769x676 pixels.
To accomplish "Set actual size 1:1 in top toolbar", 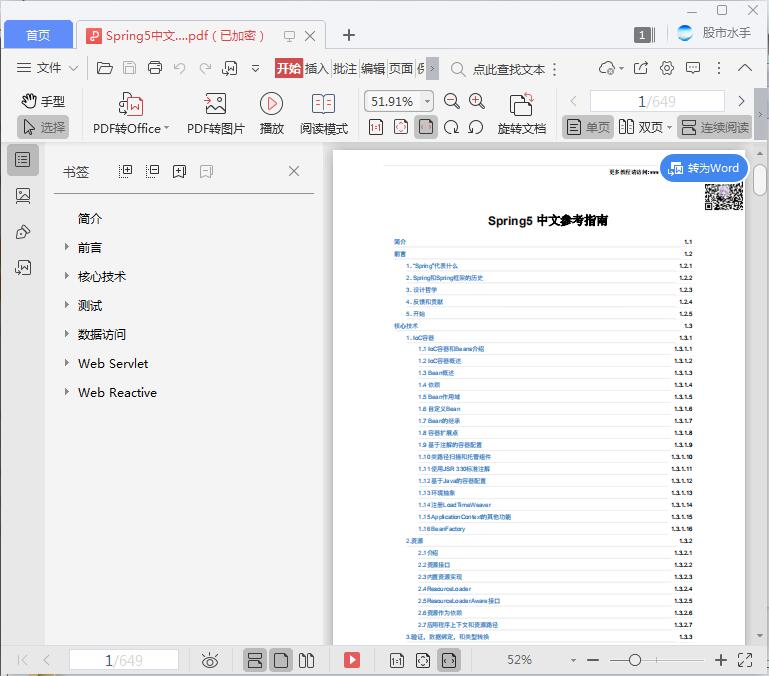I will tap(376, 128).
